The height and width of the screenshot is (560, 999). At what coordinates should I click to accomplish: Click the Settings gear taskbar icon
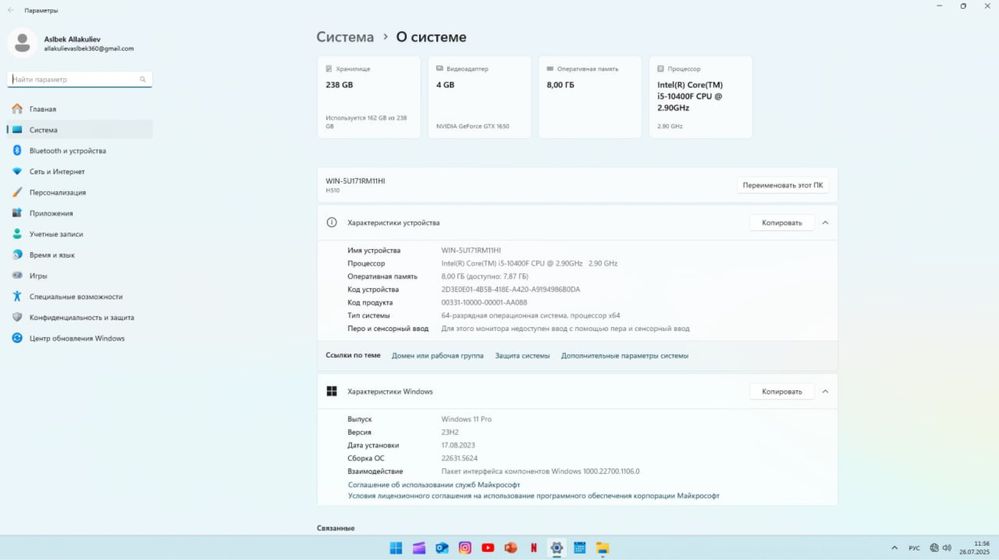(557, 548)
